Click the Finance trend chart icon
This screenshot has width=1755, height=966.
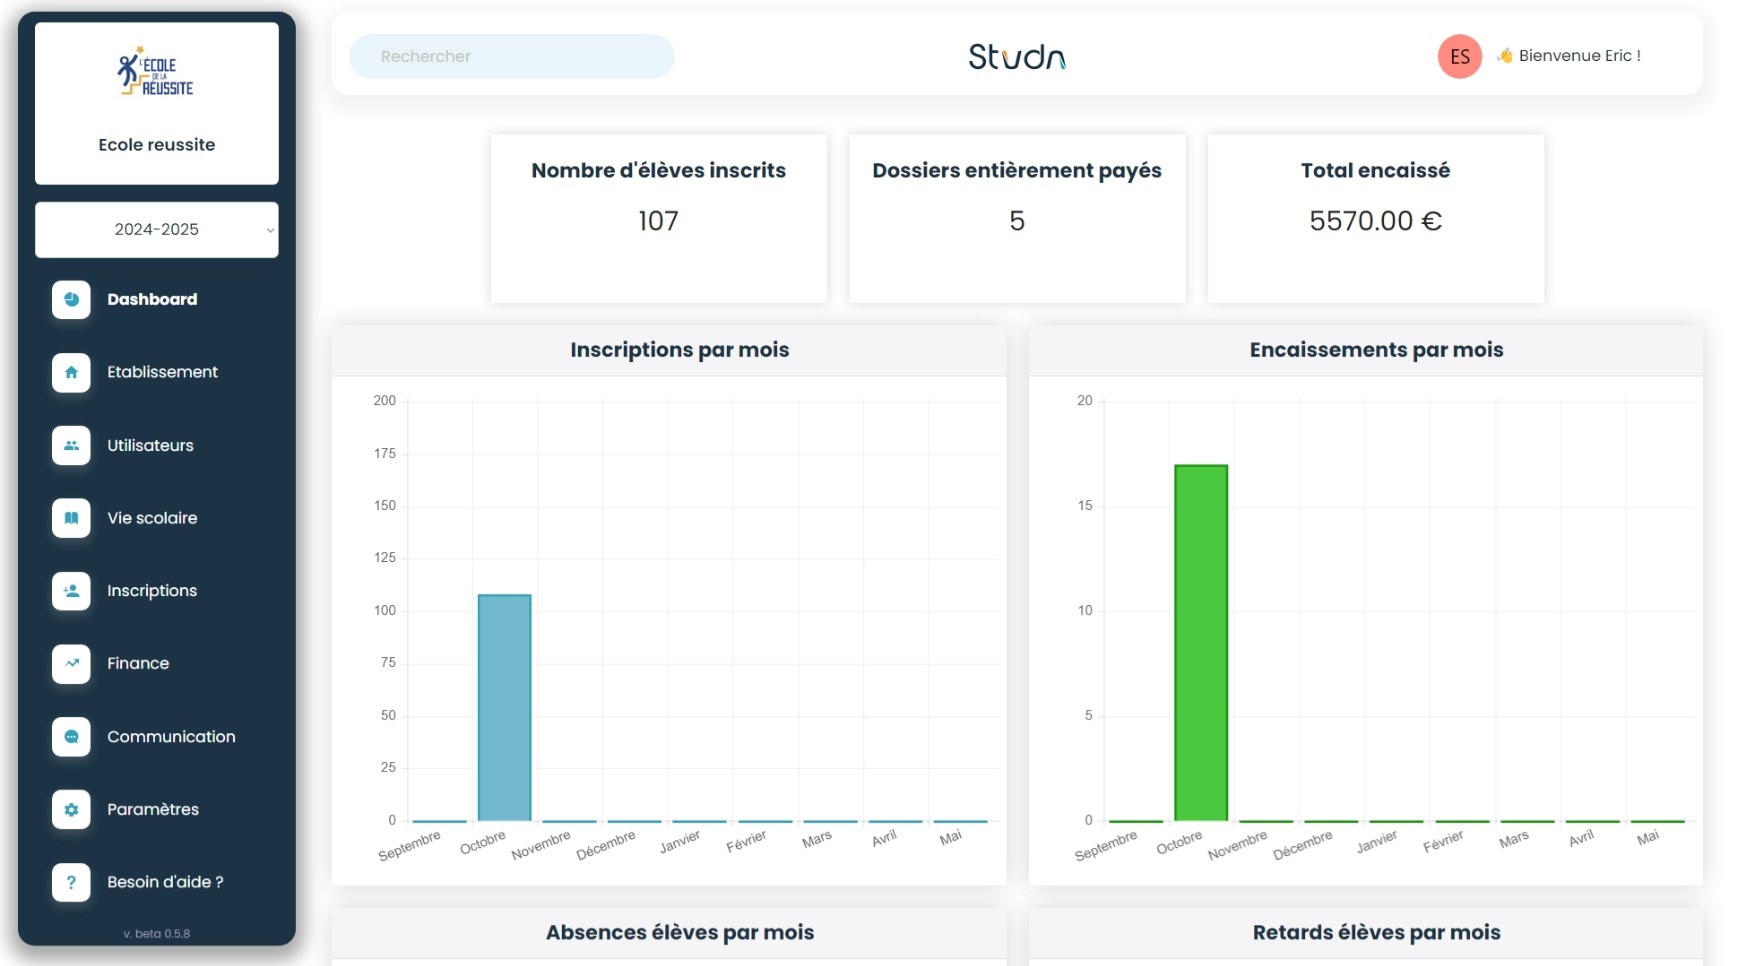(71, 663)
